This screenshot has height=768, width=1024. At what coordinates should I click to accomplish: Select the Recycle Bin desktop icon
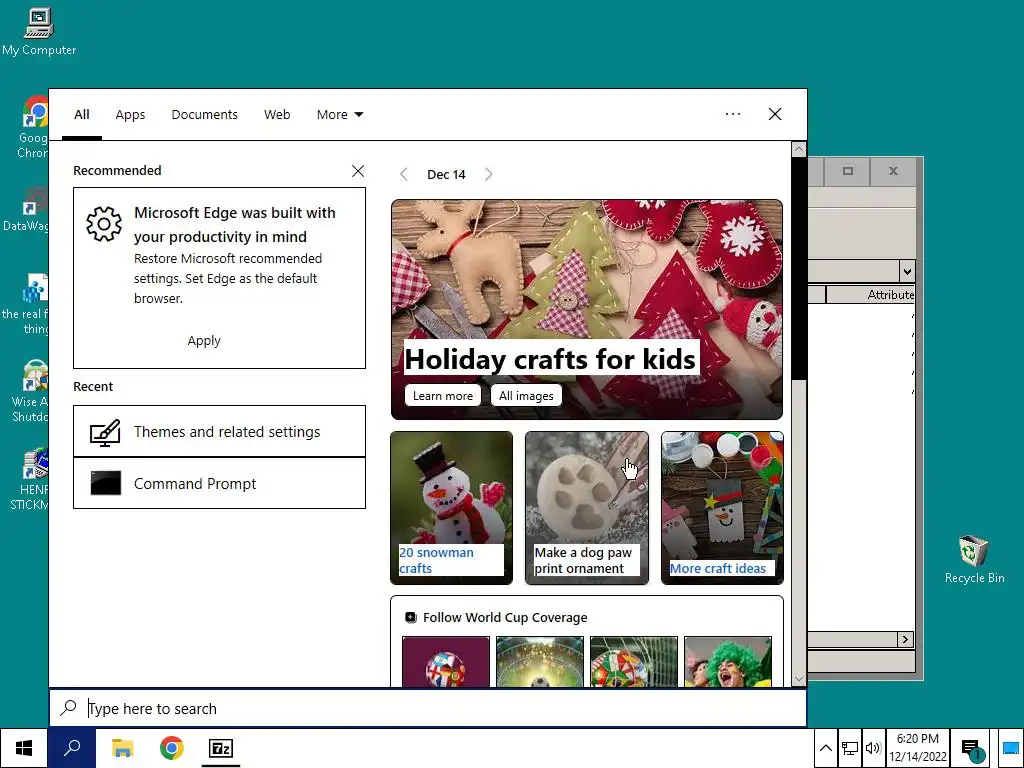(x=974, y=560)
